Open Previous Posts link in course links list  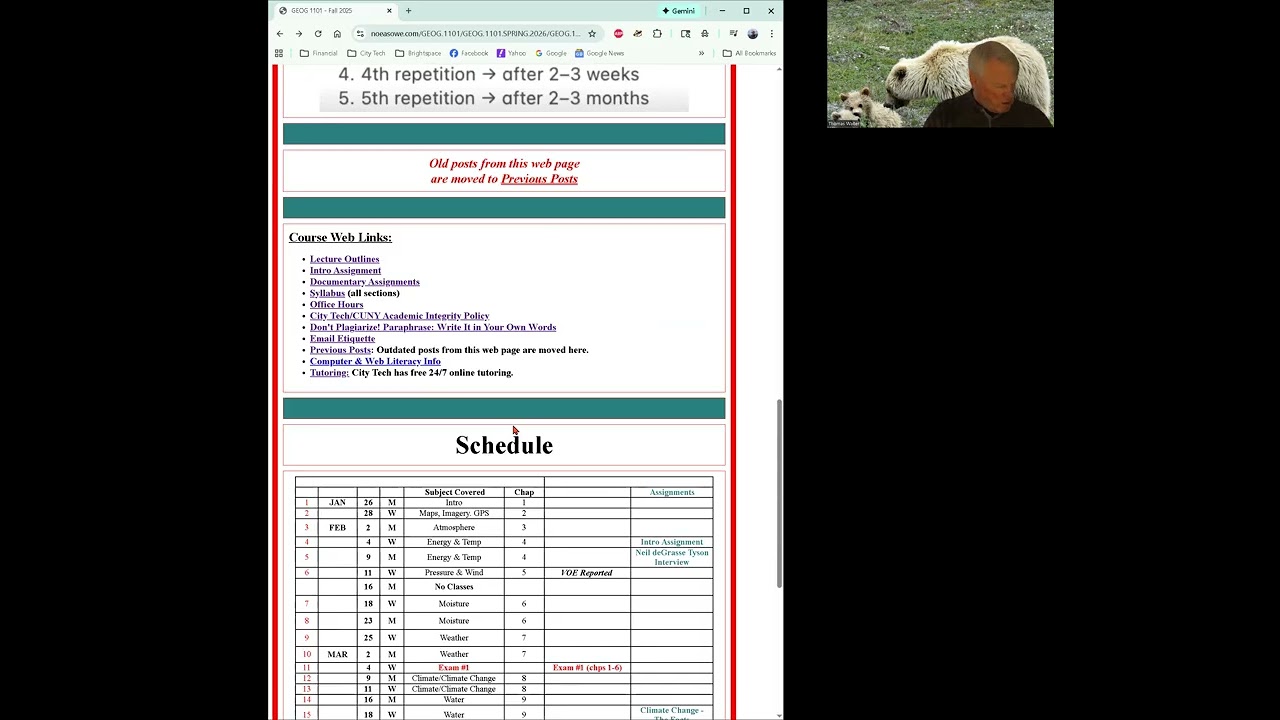pos(340,350)
